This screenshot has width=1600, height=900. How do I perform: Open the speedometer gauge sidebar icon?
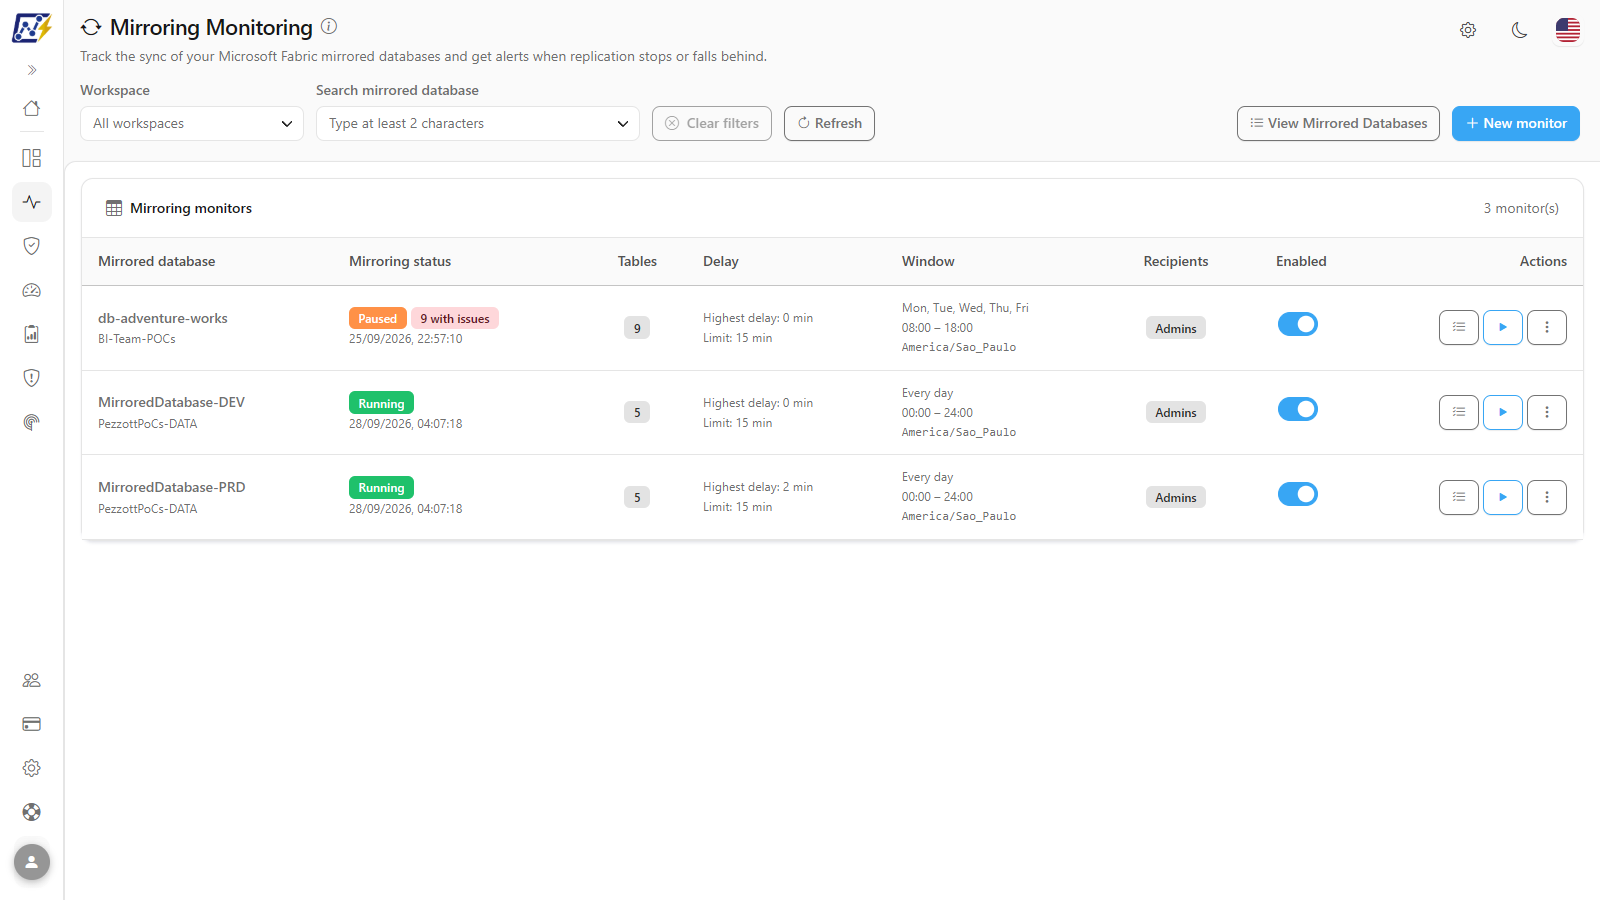(x=32, y=290)
